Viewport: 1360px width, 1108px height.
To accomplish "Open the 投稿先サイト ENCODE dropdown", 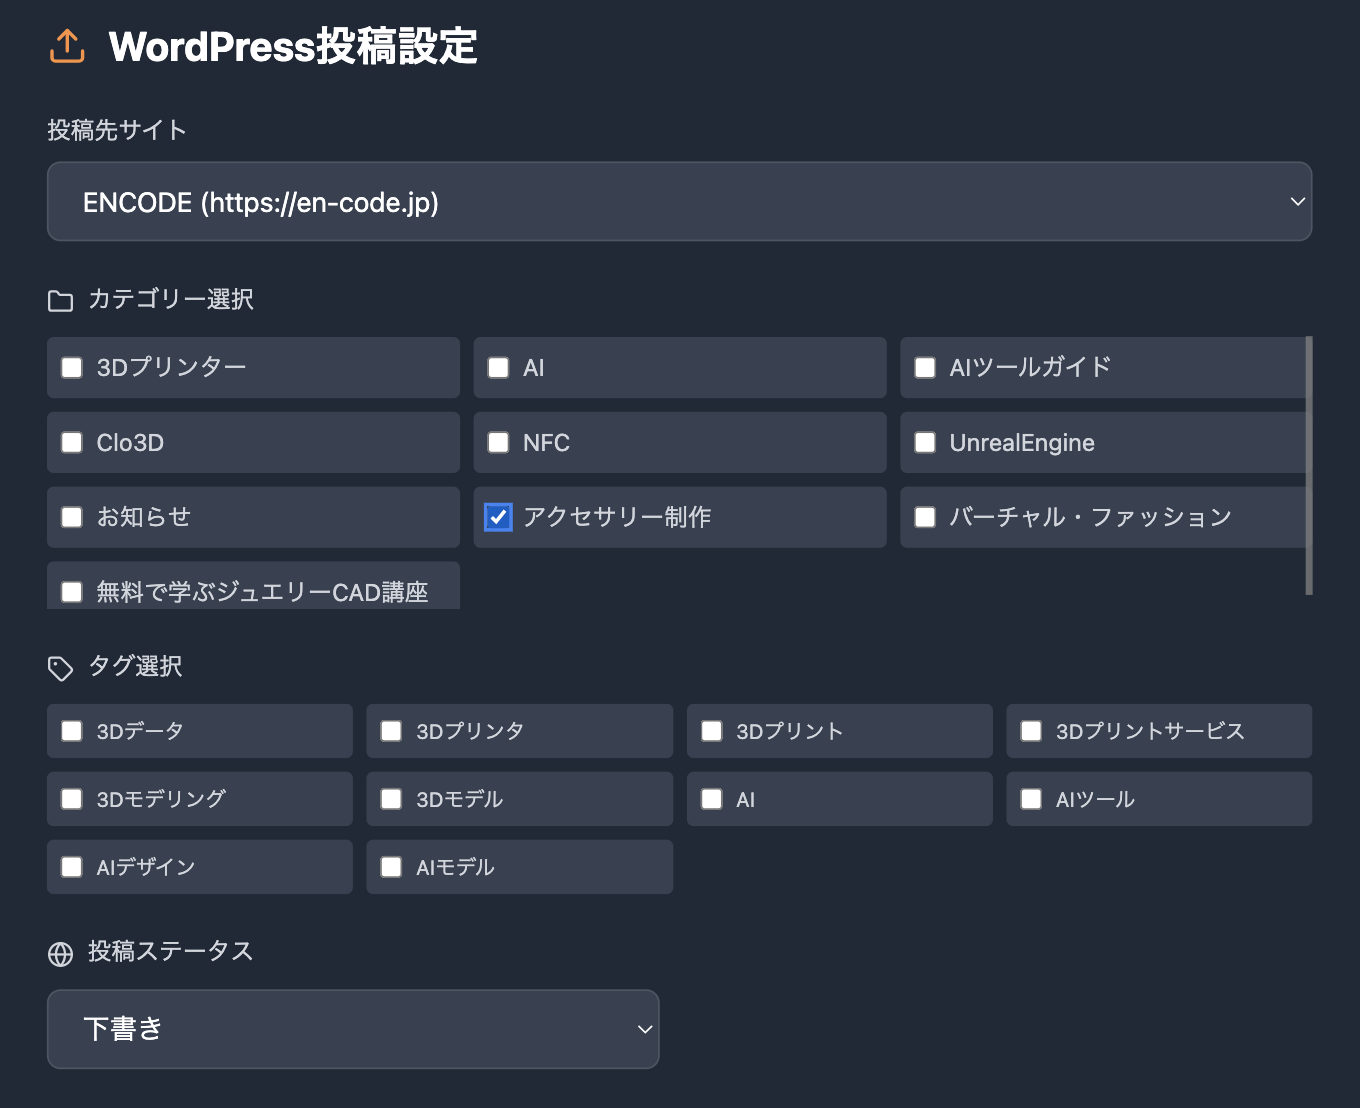I will pos(679,202).
